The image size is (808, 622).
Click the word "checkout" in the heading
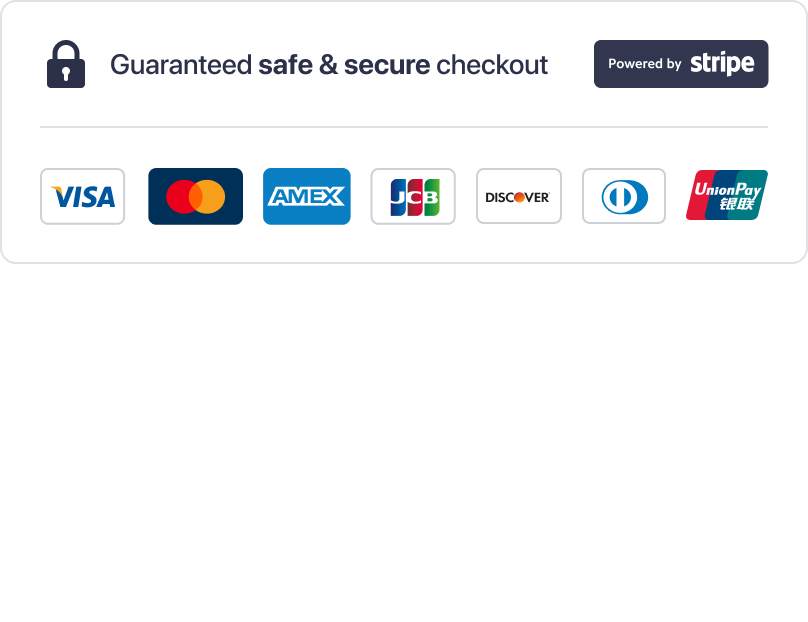tap(492, 65)
